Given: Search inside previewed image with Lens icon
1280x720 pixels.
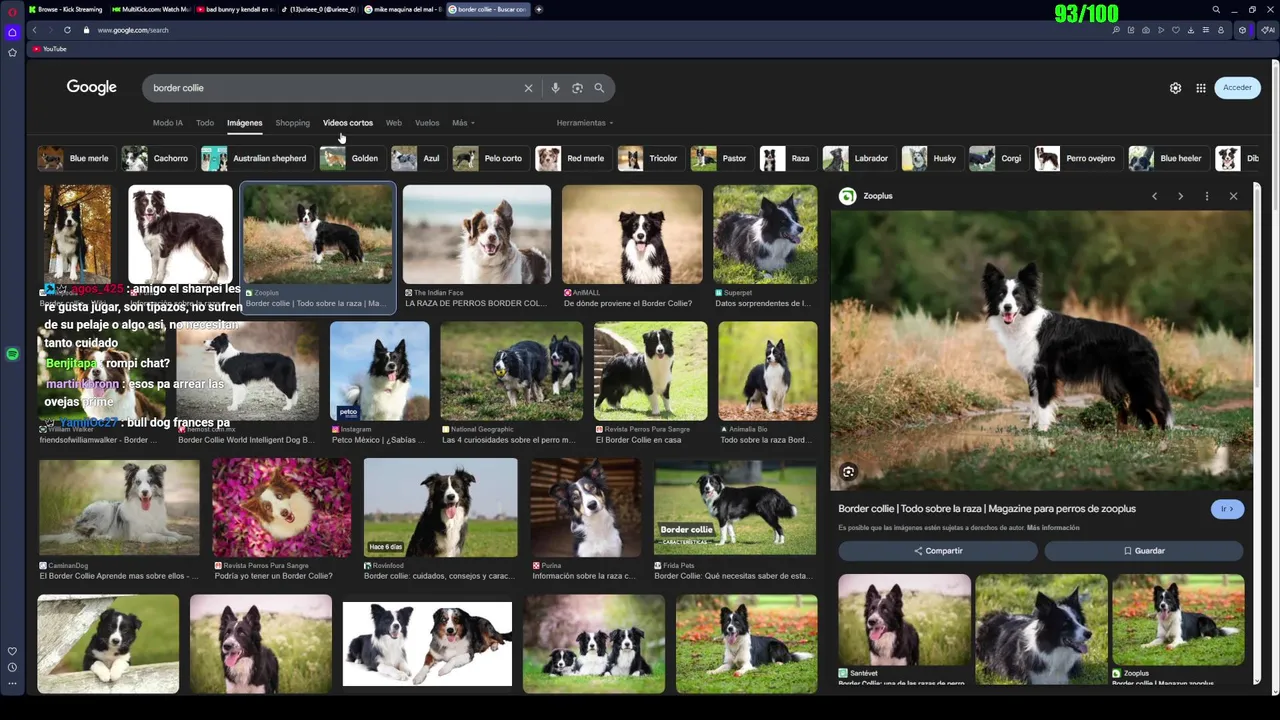Looking at the screenshot, I should click(848, 472).
